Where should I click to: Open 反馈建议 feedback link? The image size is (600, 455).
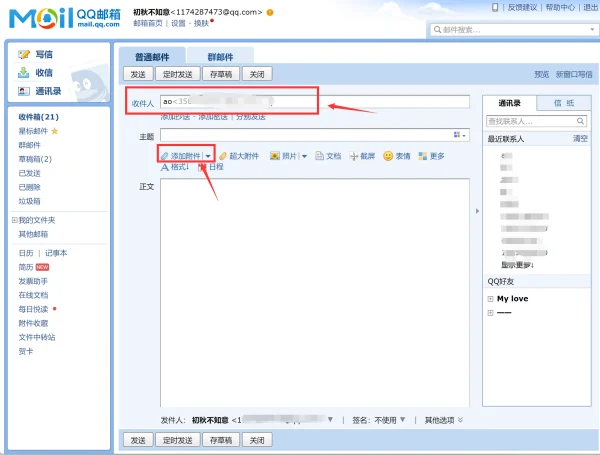[522, 7]
